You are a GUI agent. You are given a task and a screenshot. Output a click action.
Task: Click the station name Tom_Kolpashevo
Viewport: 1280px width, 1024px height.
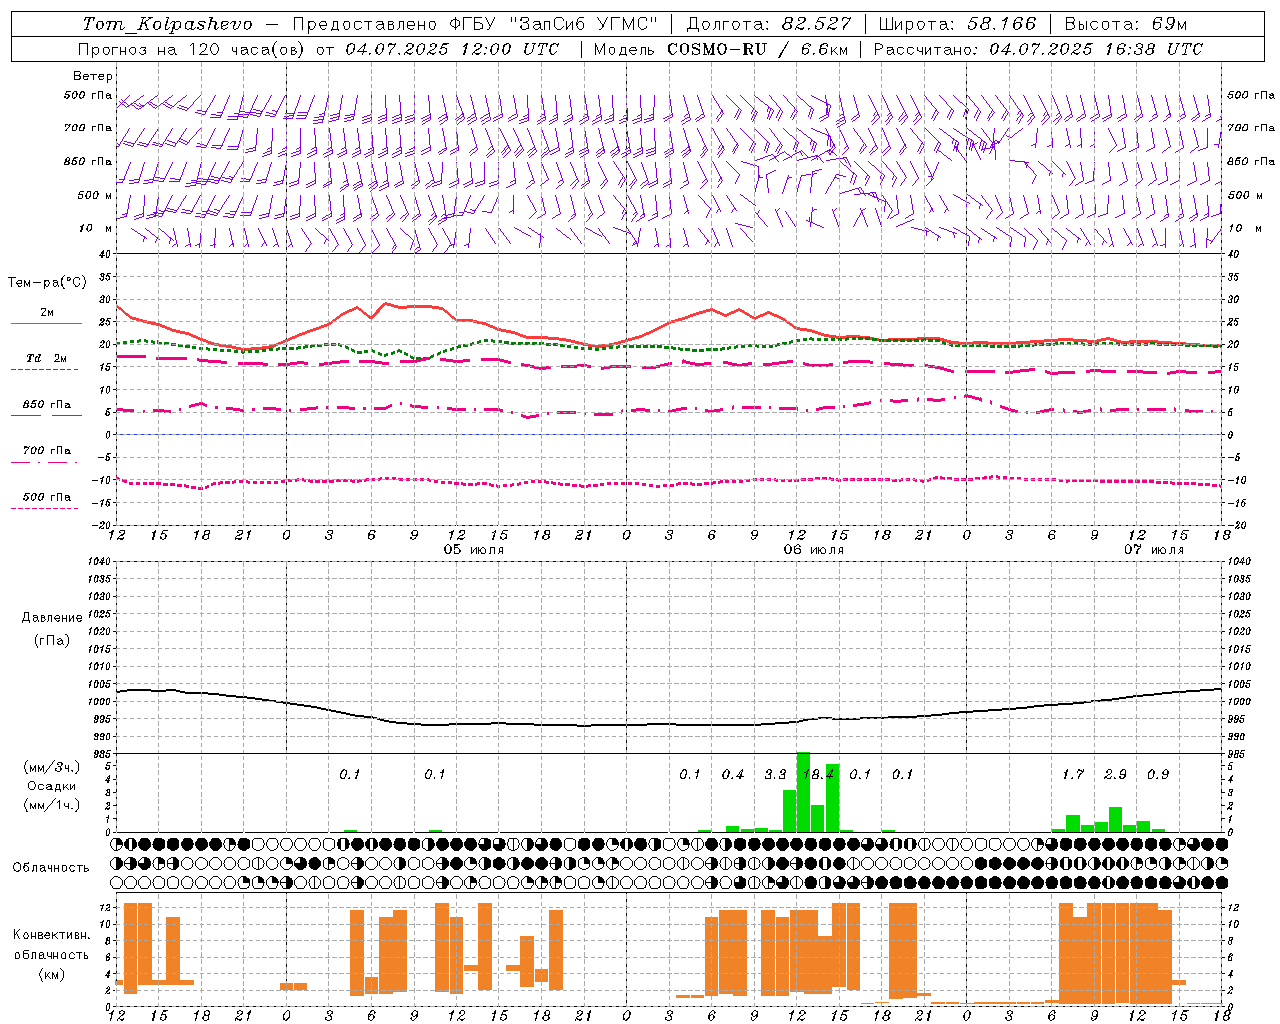(x=167, y=24)
